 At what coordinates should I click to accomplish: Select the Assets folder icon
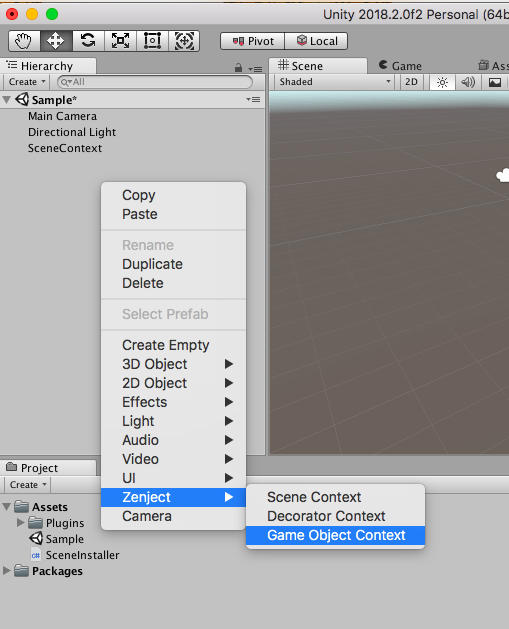pyautogui.click(x=21, y=507)
